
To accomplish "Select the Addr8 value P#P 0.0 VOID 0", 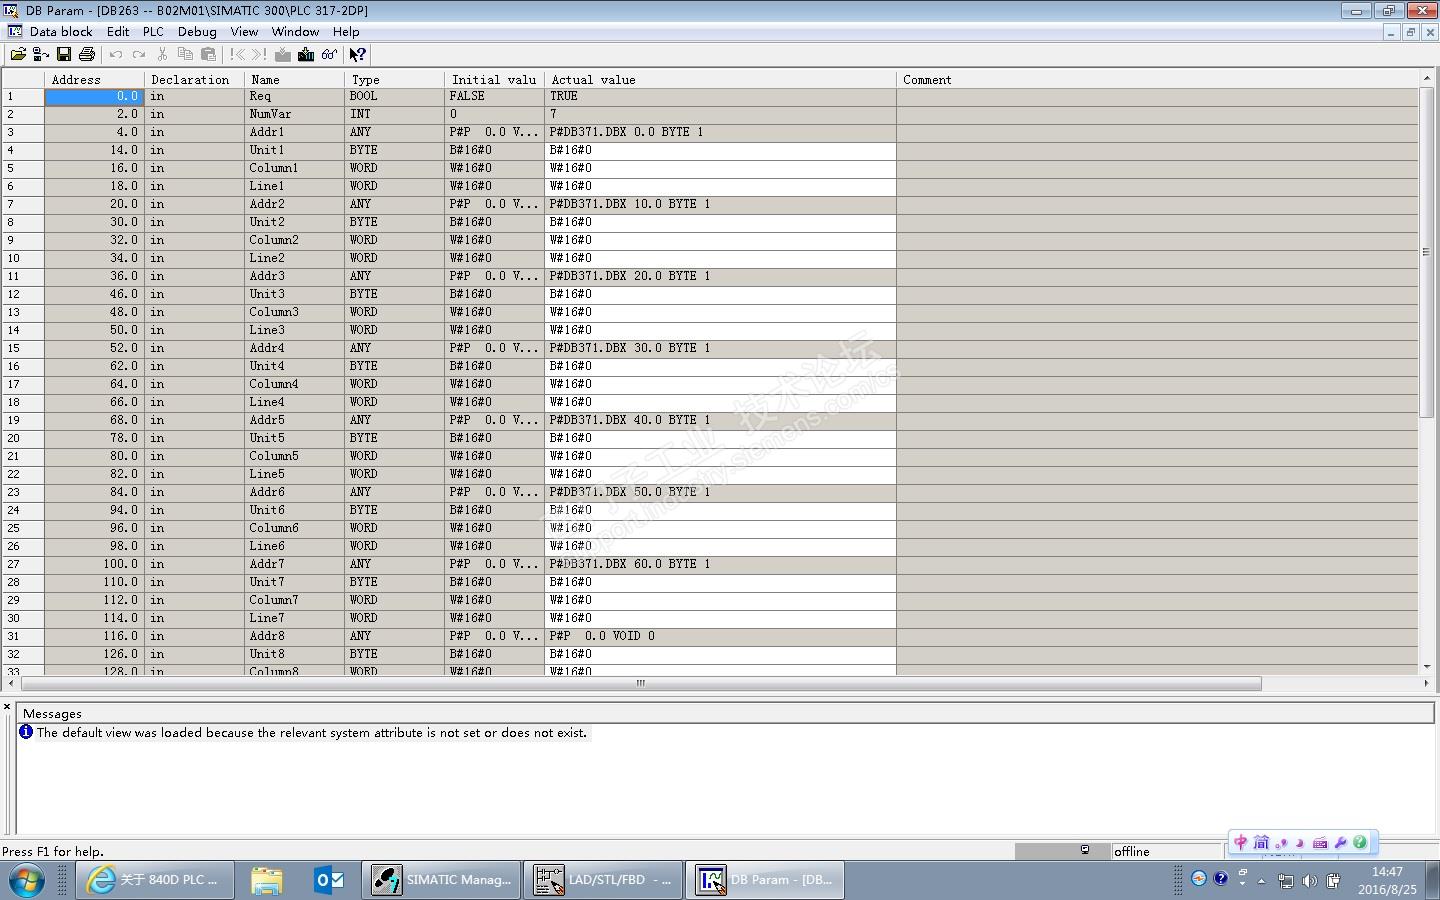I will click(721, 636).
